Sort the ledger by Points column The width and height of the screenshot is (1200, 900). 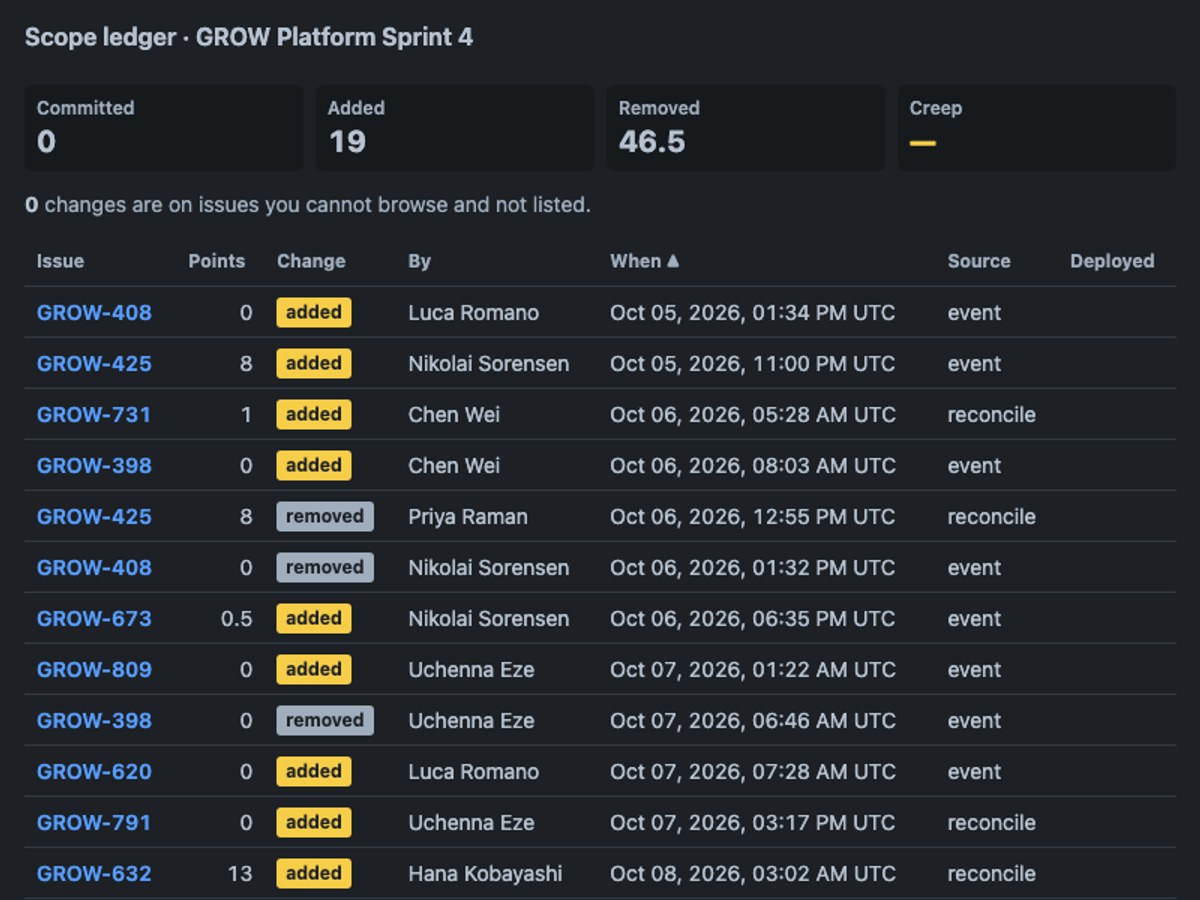[216, 261]
